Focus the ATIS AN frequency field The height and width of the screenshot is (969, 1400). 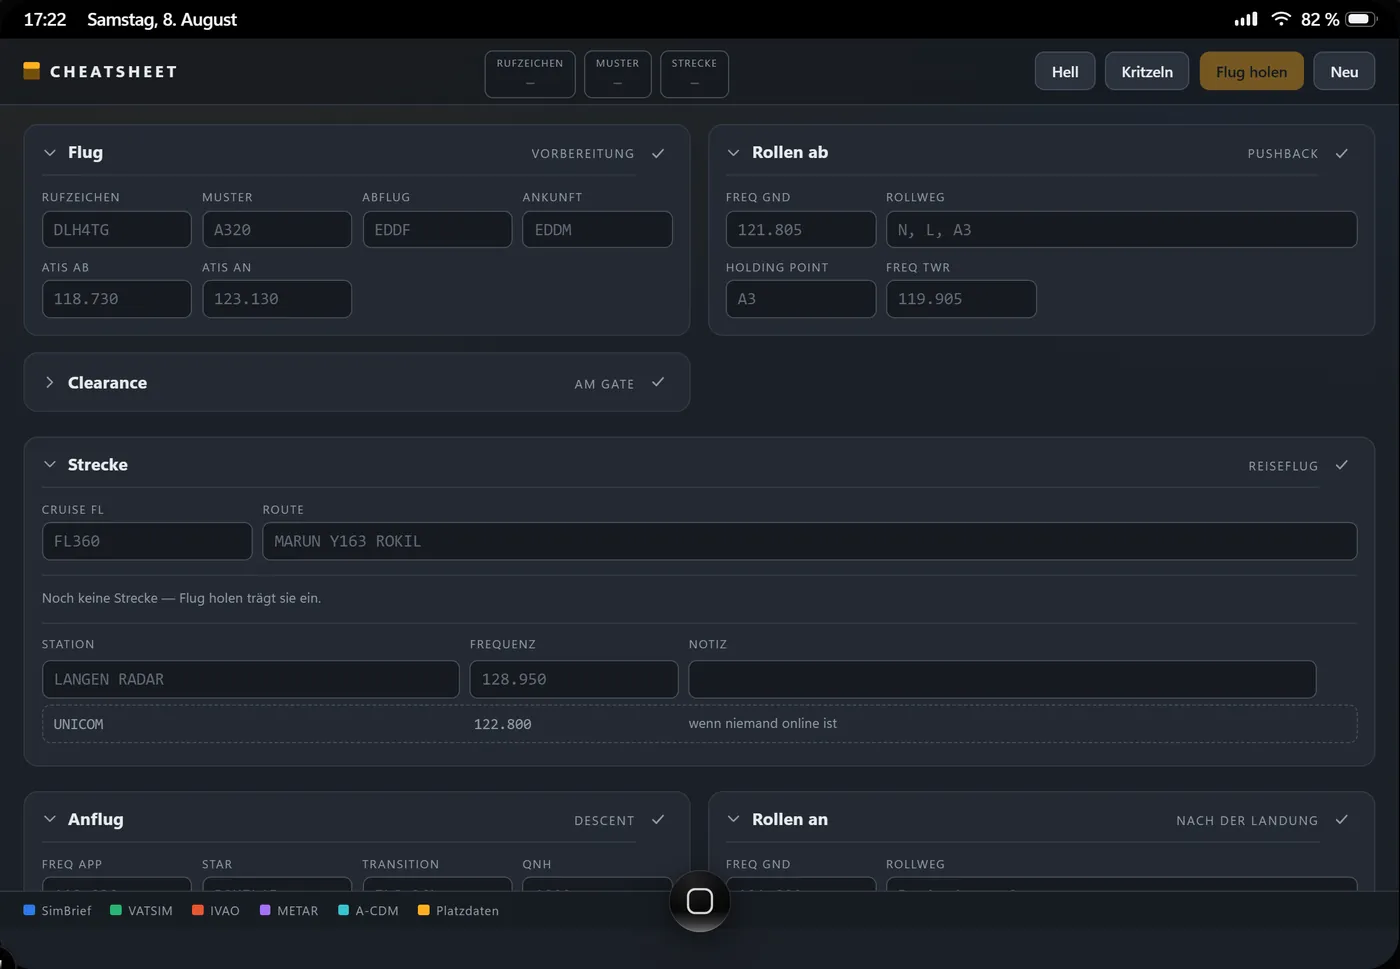tap(277, 299)
